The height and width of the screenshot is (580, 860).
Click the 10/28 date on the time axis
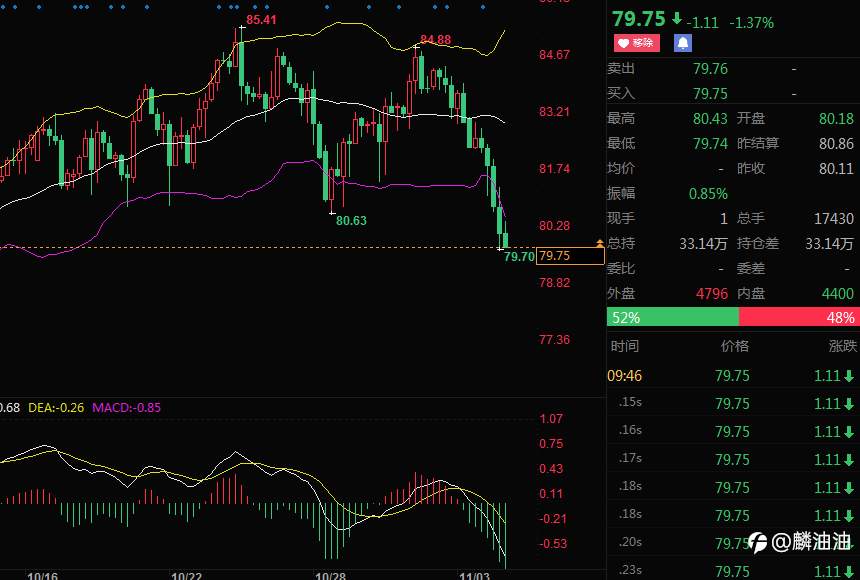(x=331, y=576)
